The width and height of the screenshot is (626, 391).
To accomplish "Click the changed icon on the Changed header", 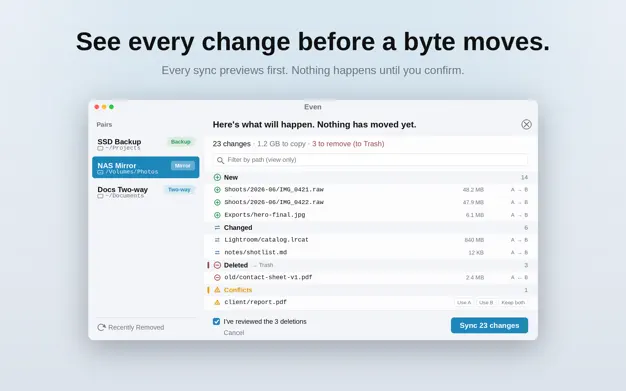I will [x=217, y=228].
